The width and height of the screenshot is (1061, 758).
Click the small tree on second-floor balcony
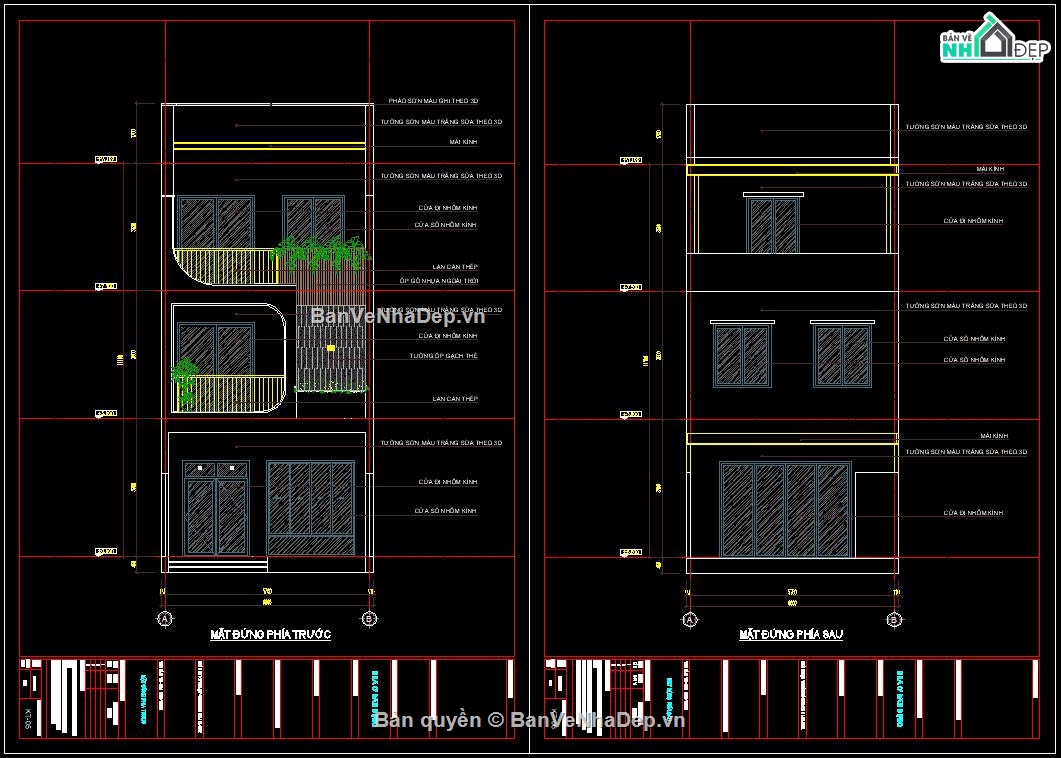click(x=184, y=383)
